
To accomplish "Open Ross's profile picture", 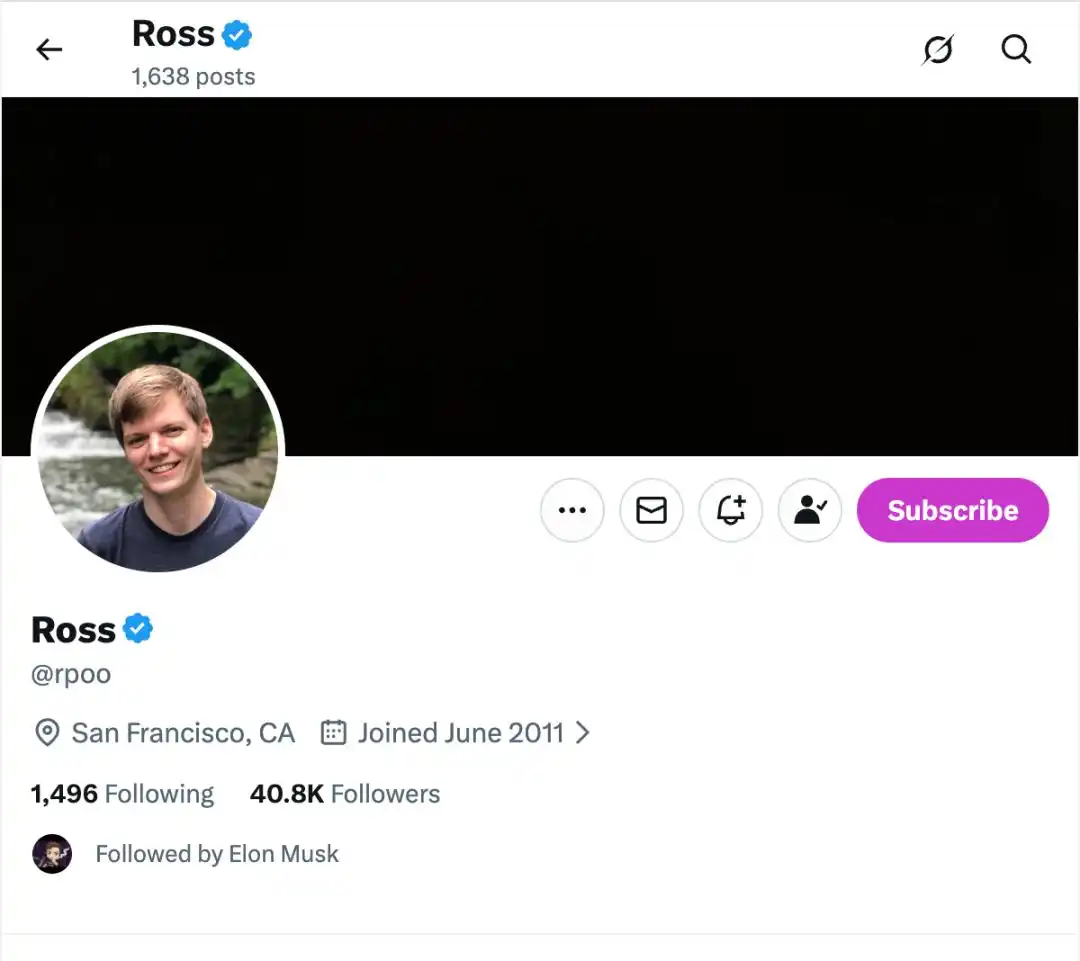I will (x=158, y=451).
